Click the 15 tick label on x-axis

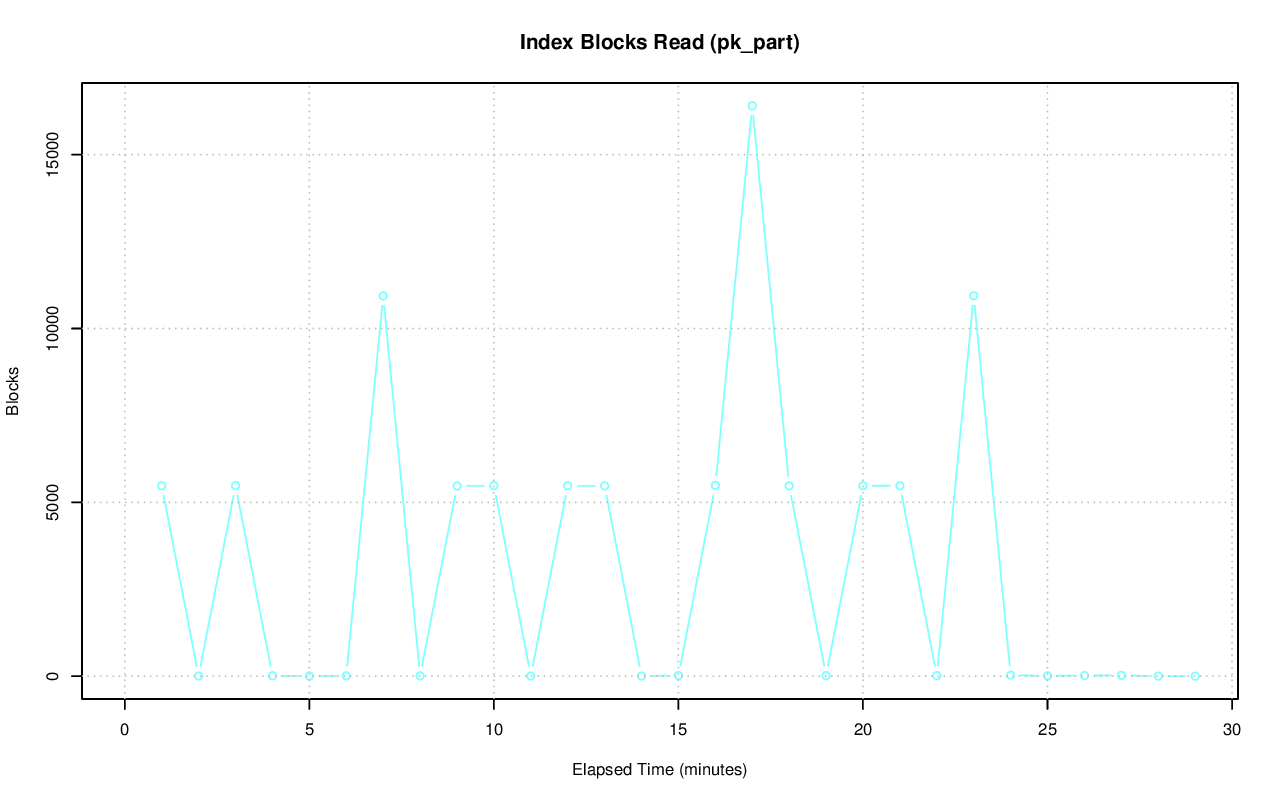678,730
